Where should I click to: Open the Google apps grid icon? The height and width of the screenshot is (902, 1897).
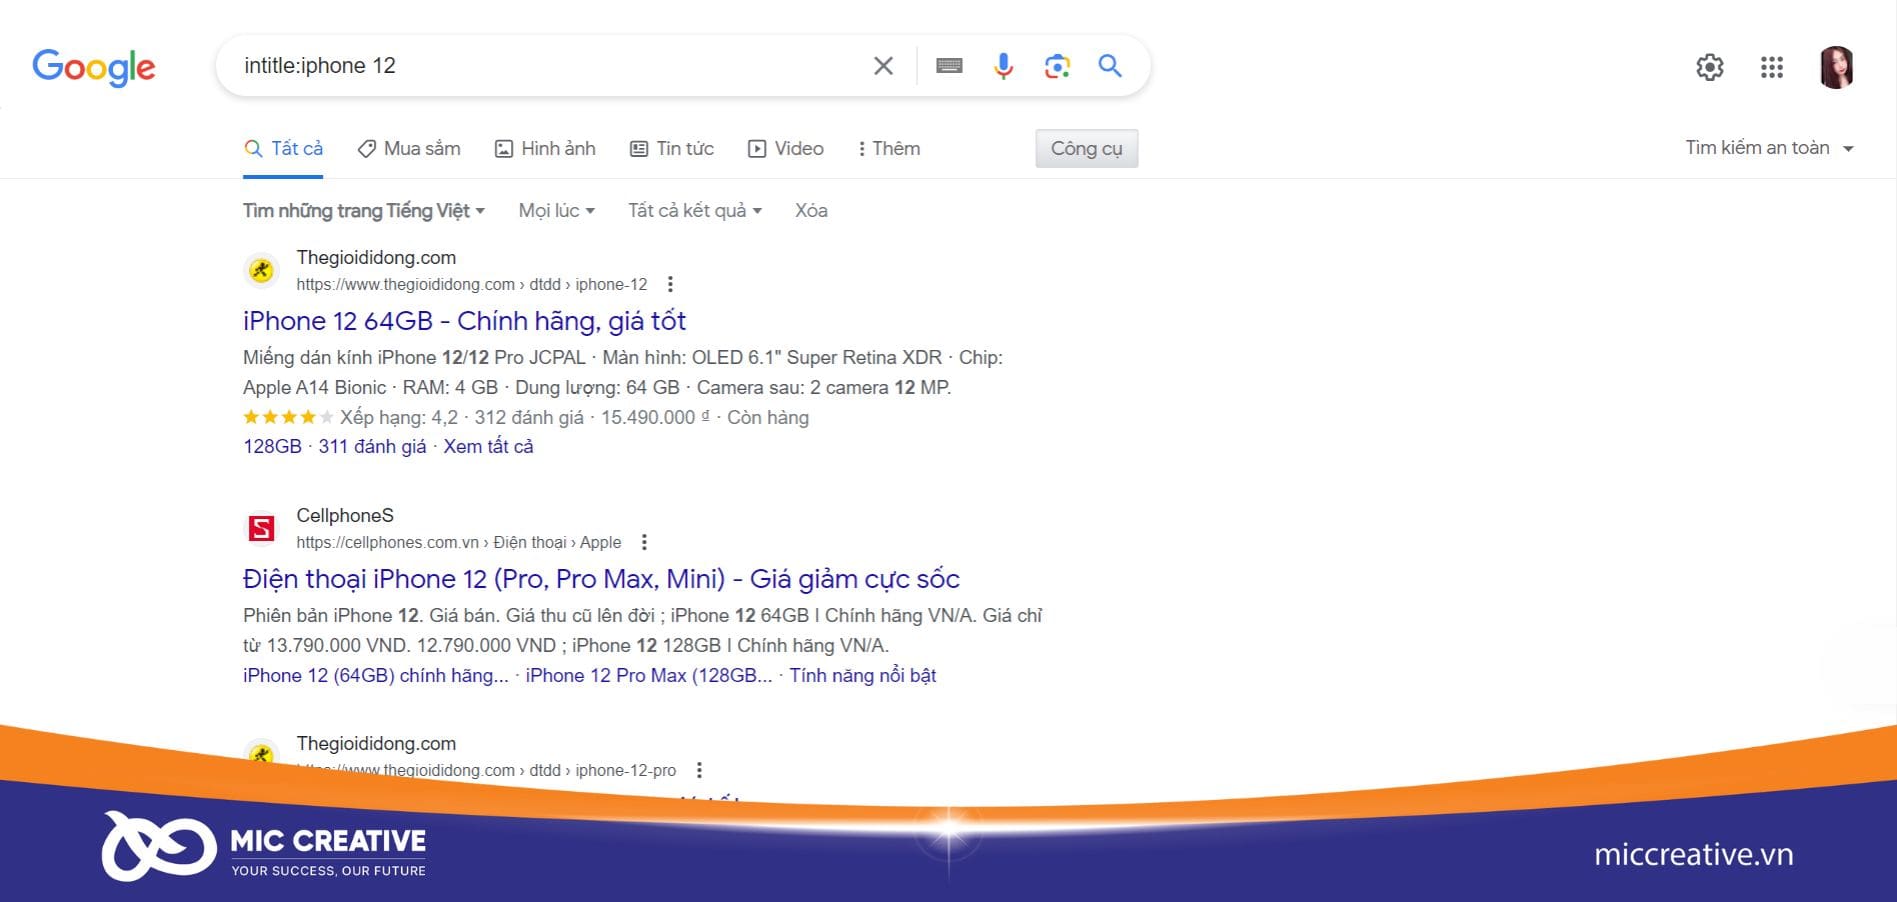1772,67
